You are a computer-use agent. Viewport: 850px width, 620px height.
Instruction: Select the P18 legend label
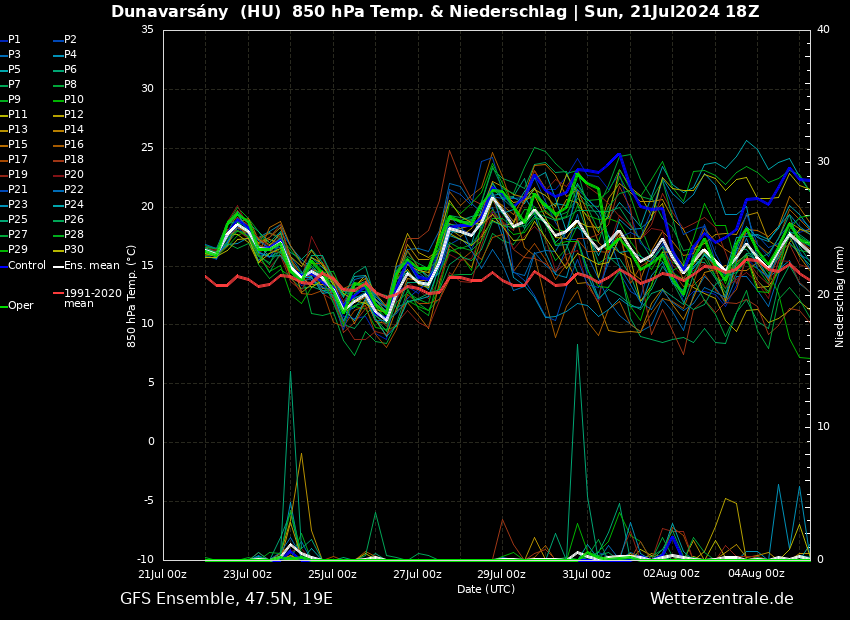(73, 160)
